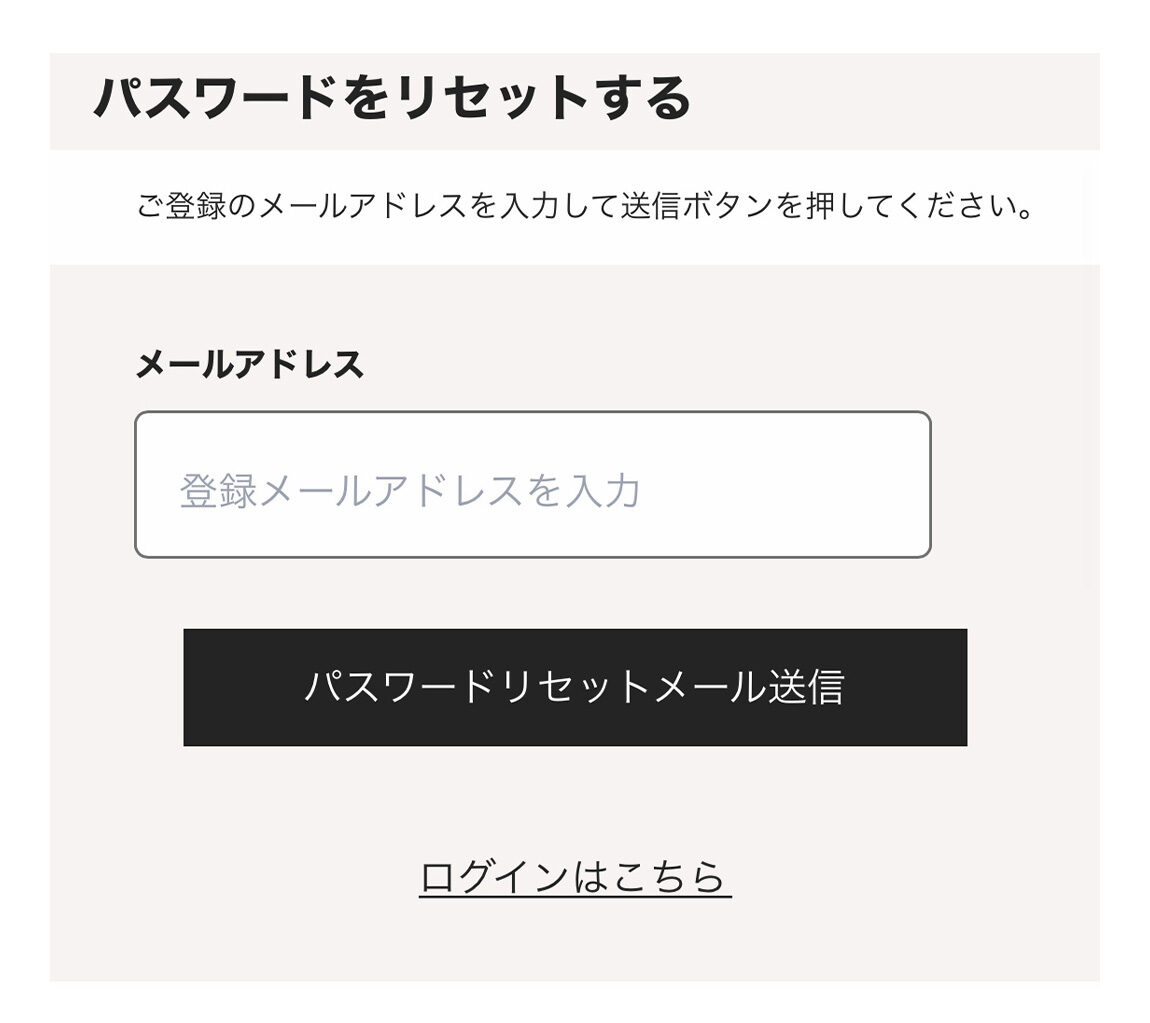Image resolution: width=1150 pixels, height=1023 pixels.
Task: Return to sign-in using ログインはこちら
Action: (575, 877)
